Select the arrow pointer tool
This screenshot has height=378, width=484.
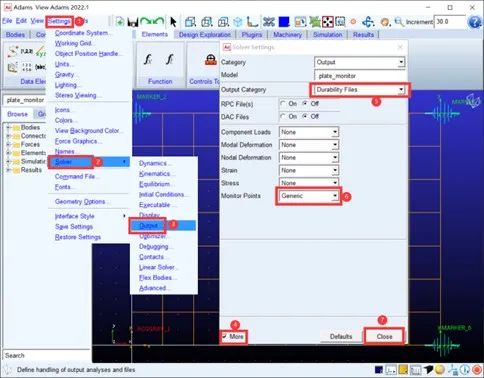tap(173, 22)
